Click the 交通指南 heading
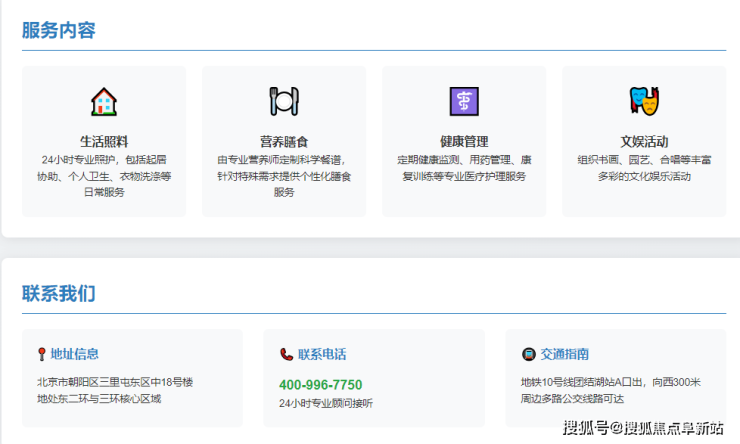 565,354
